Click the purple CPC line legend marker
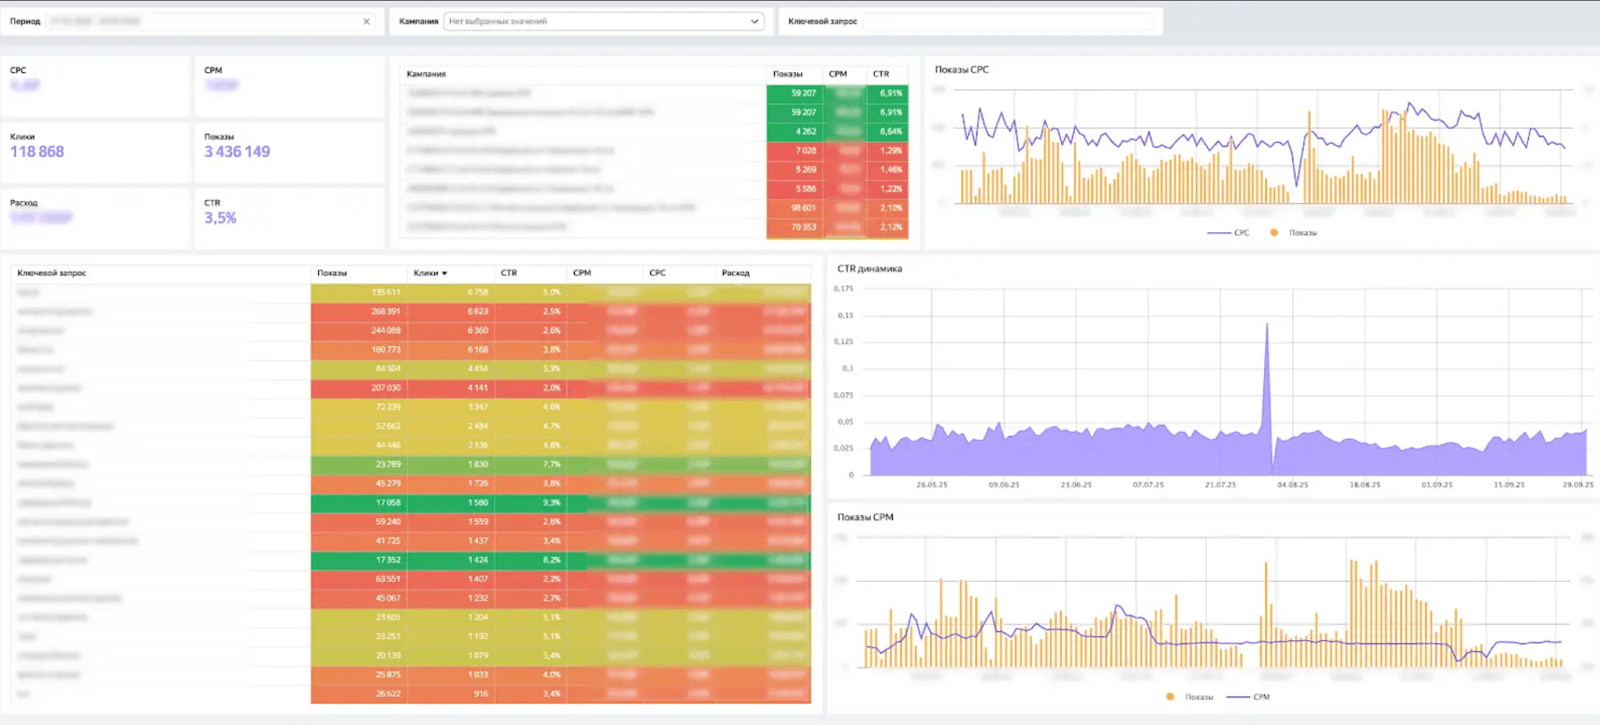This screenshot has width=1600, height=725. (1218, 232)
